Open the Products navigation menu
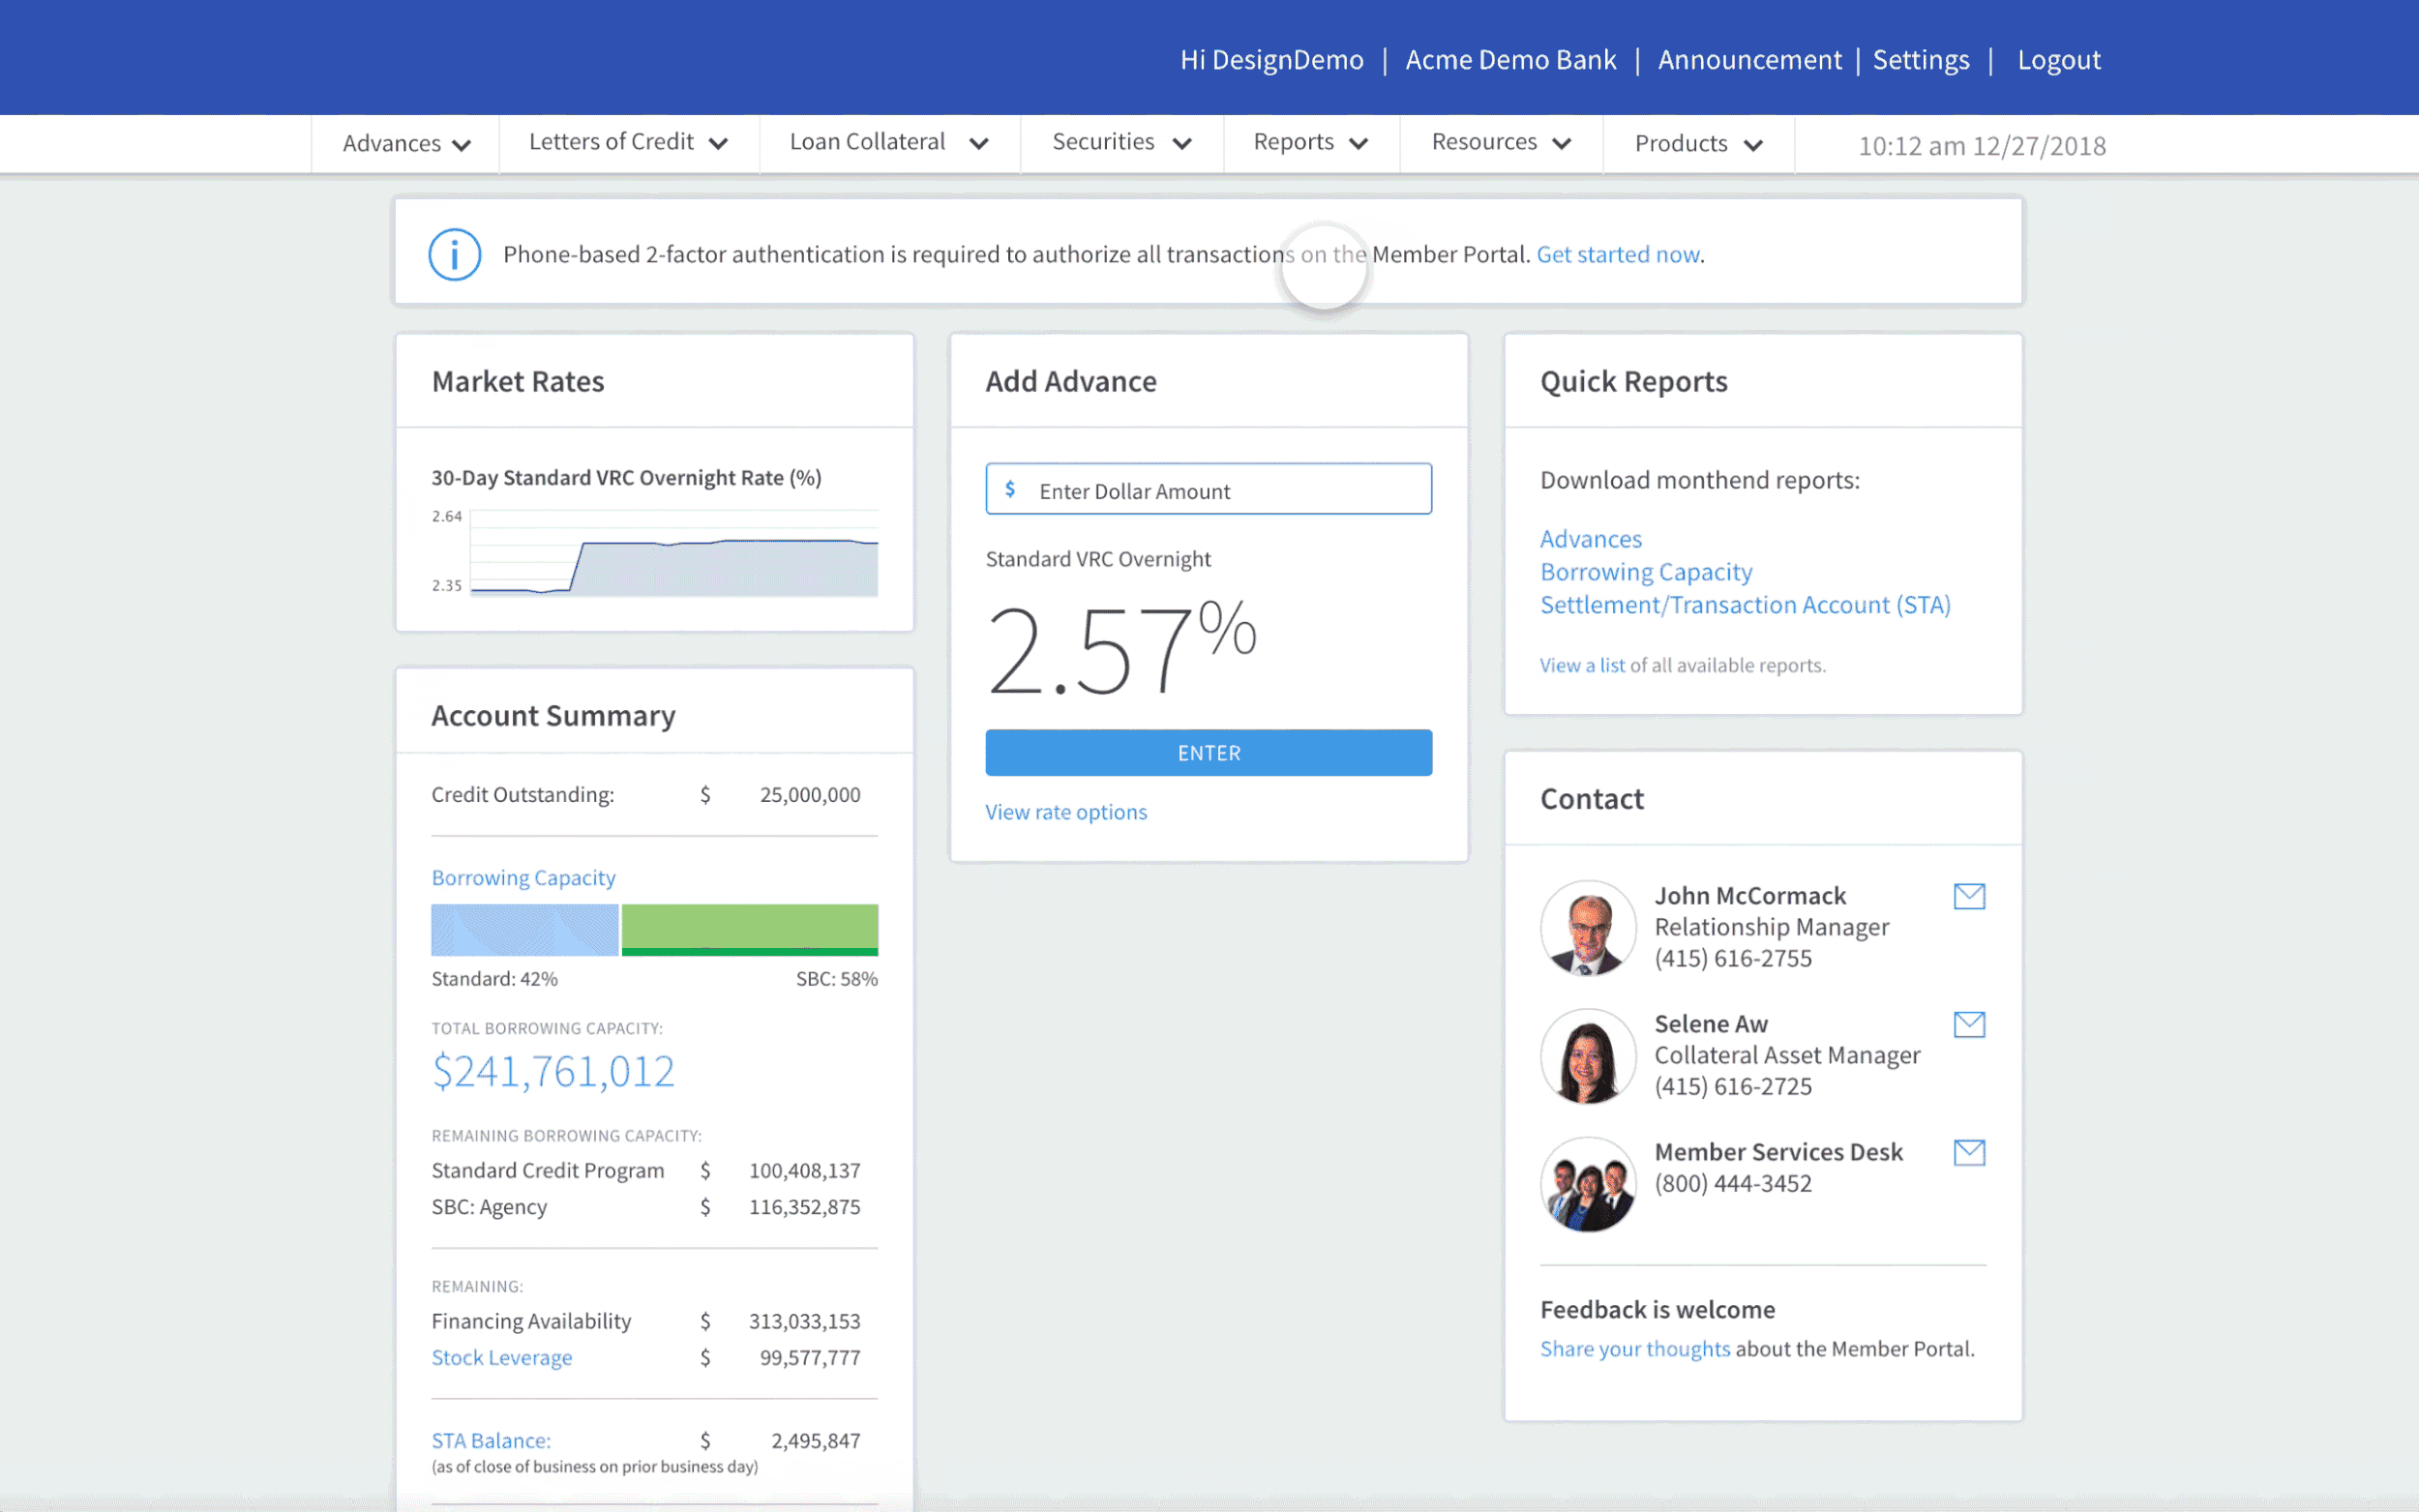This screenshot has width=2419, height=1512. pyautogui.click(x=1697, y=144)
